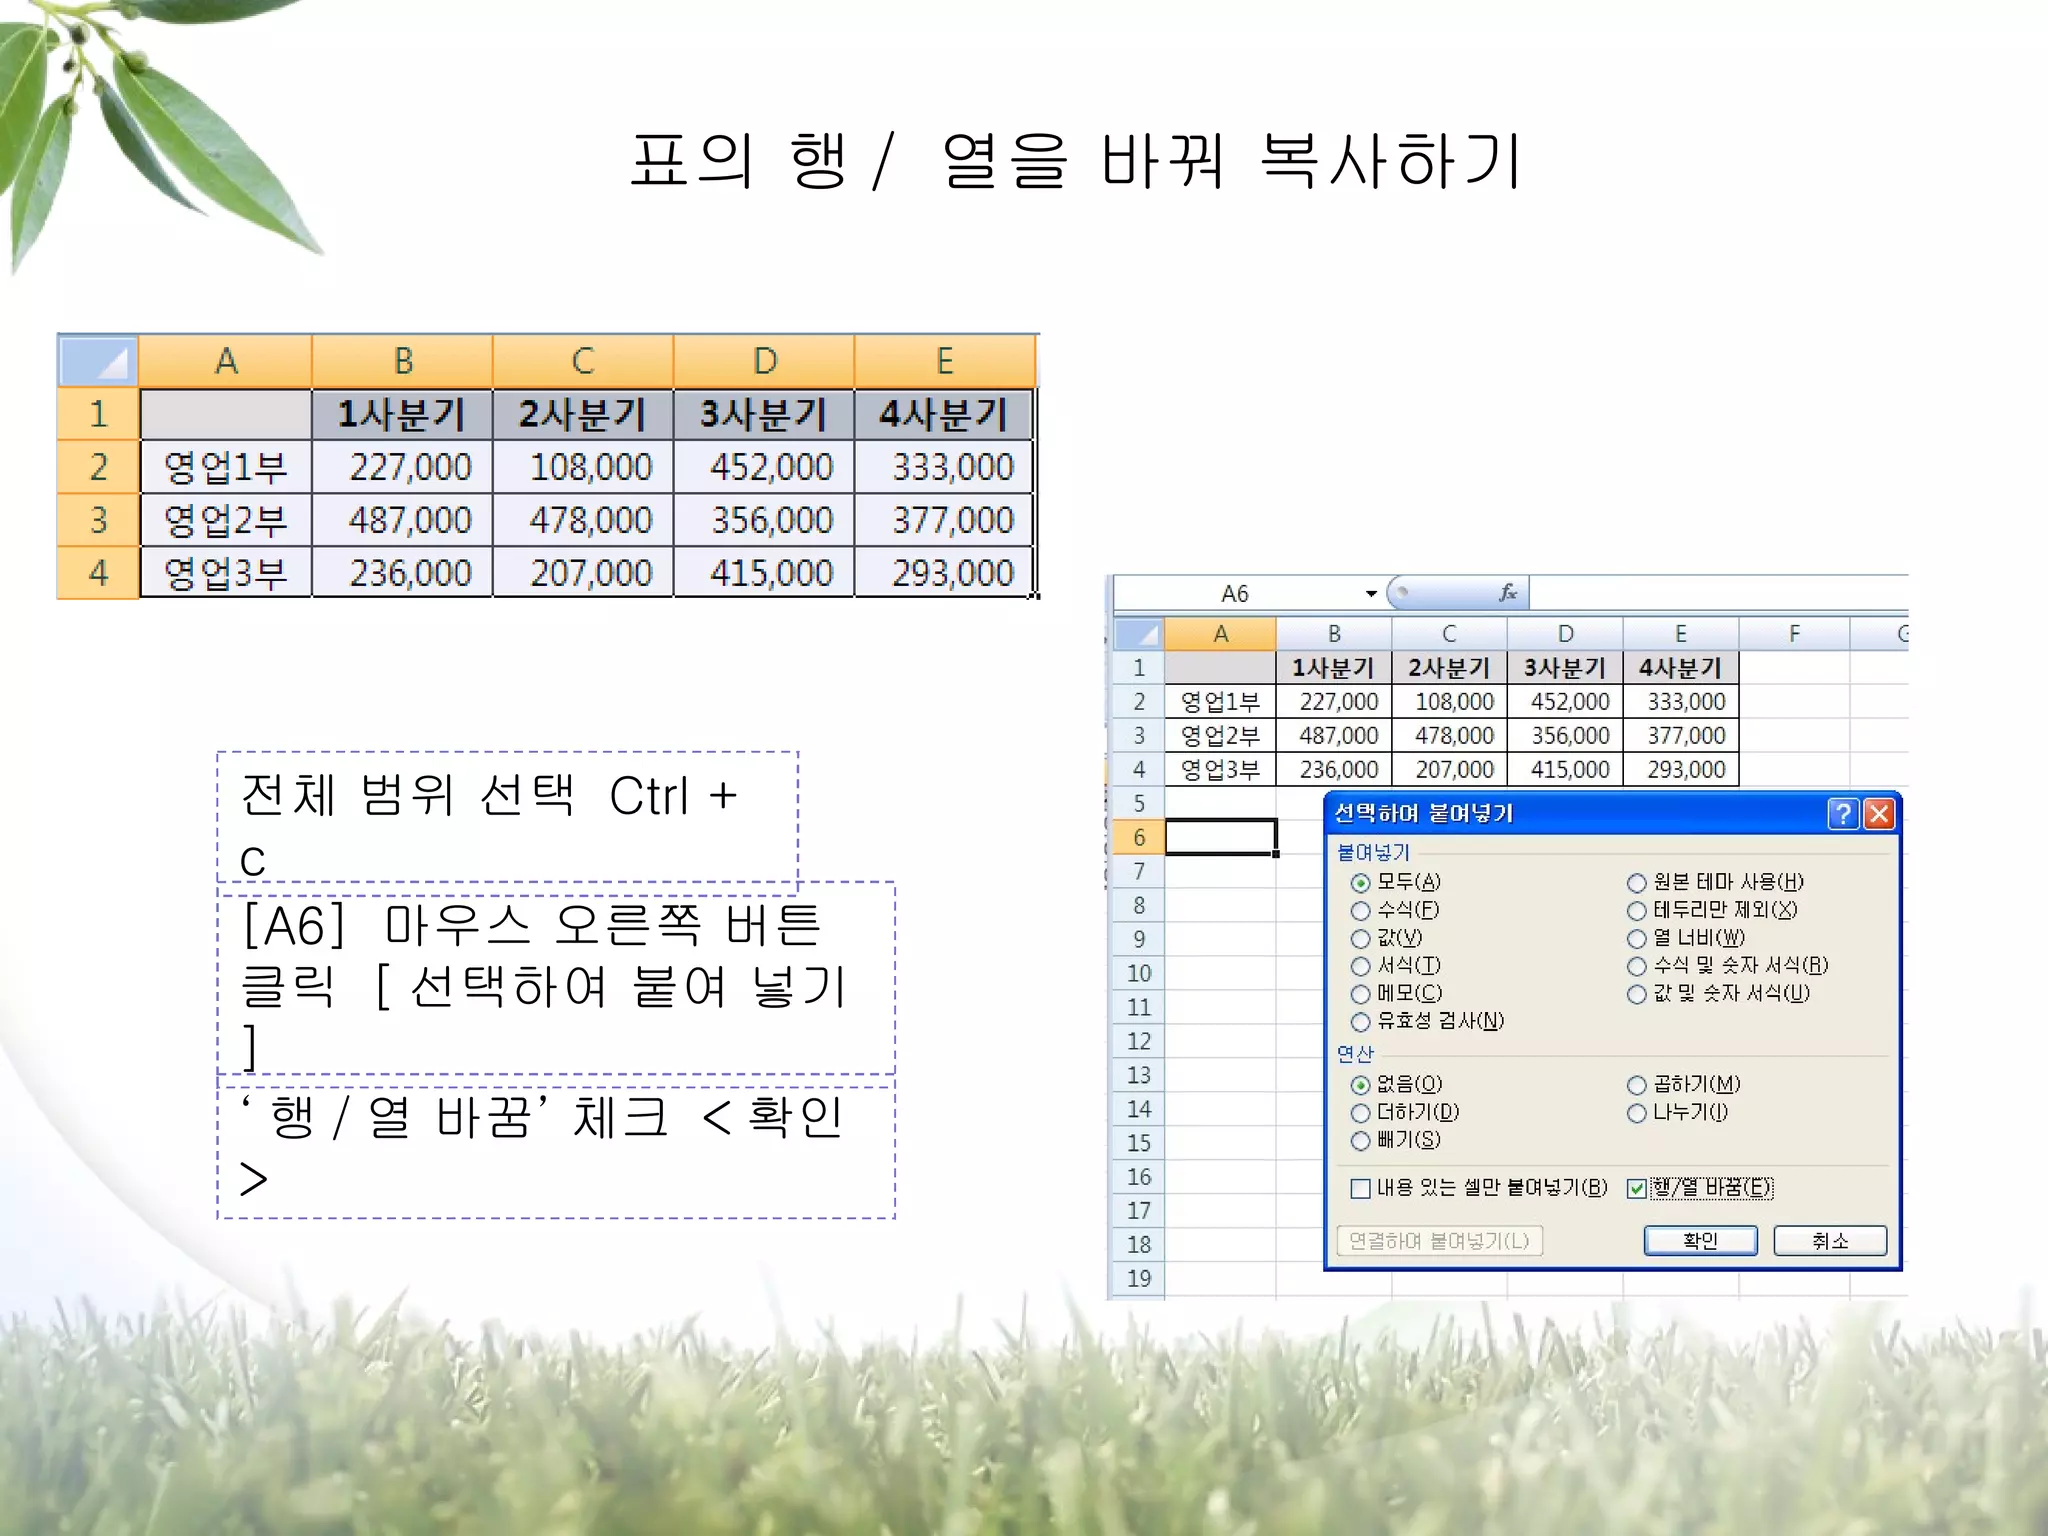2048x1536 pixels.
Task: Select the 열 너비(W) radio option
Action: [x=1637, y=938]
